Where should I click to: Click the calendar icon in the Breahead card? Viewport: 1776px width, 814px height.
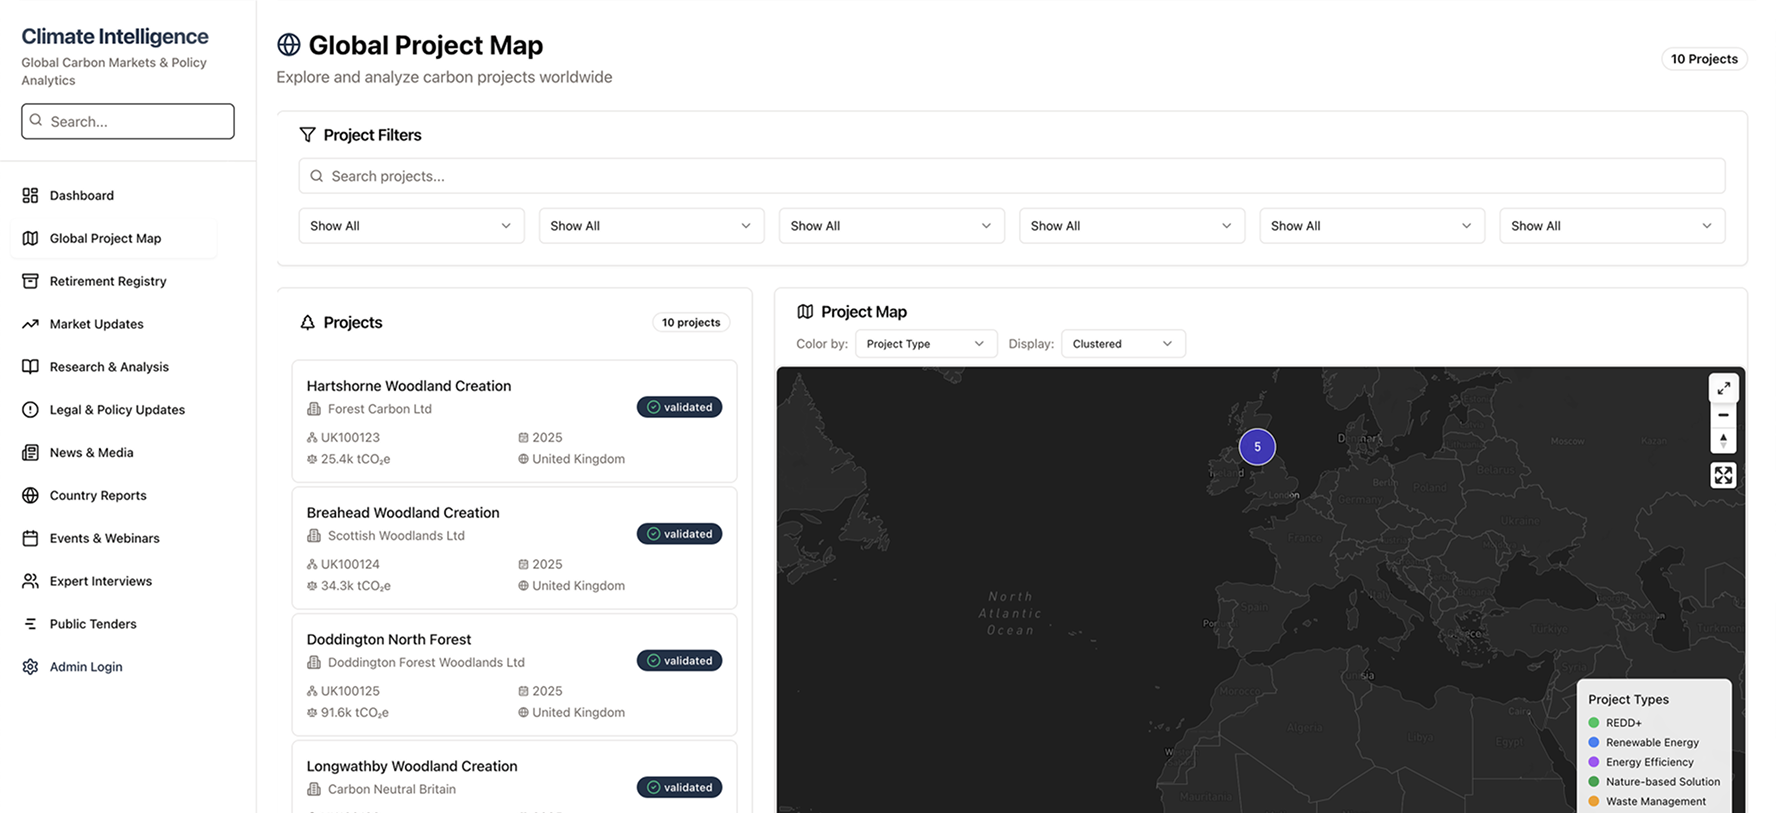[523, 565]
